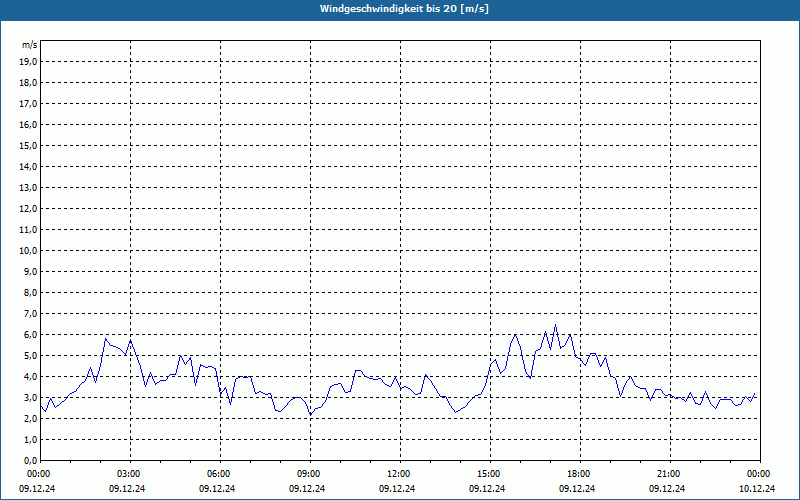Select the '09.12.24' date under '03:00'
Viewport: 800px width, 500px height.
[127, 488]
